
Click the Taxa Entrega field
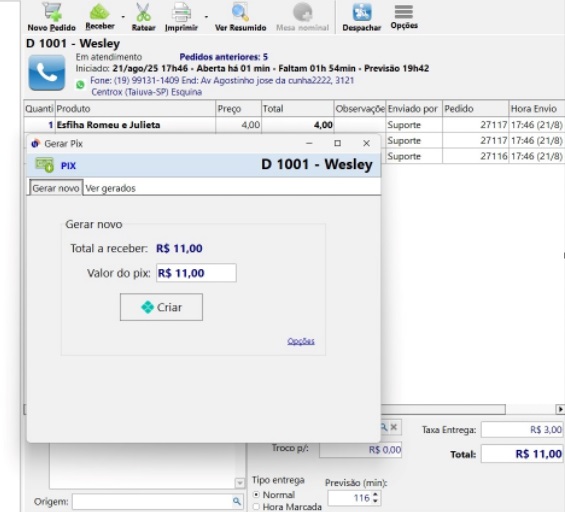522,429
